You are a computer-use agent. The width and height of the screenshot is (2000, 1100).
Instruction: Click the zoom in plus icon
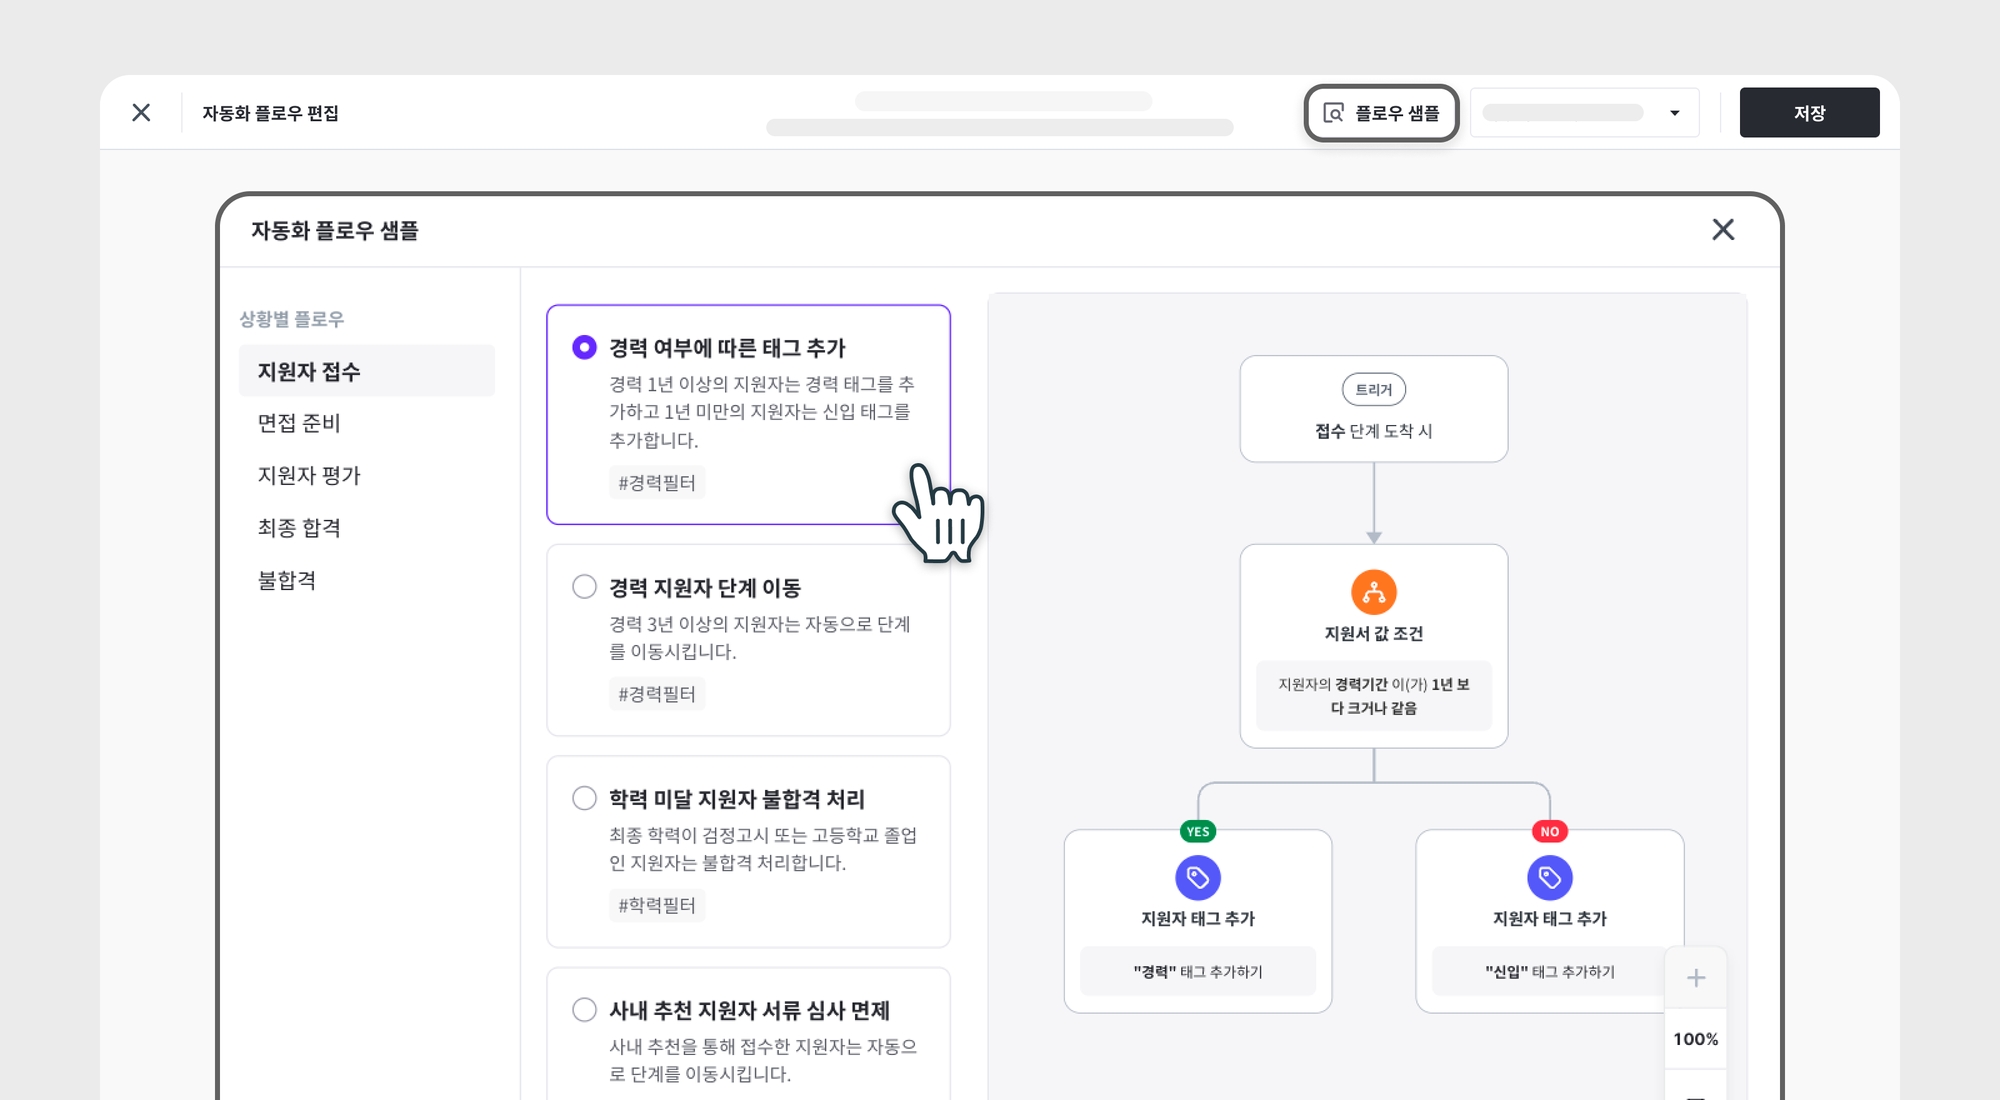[1696, 978]
